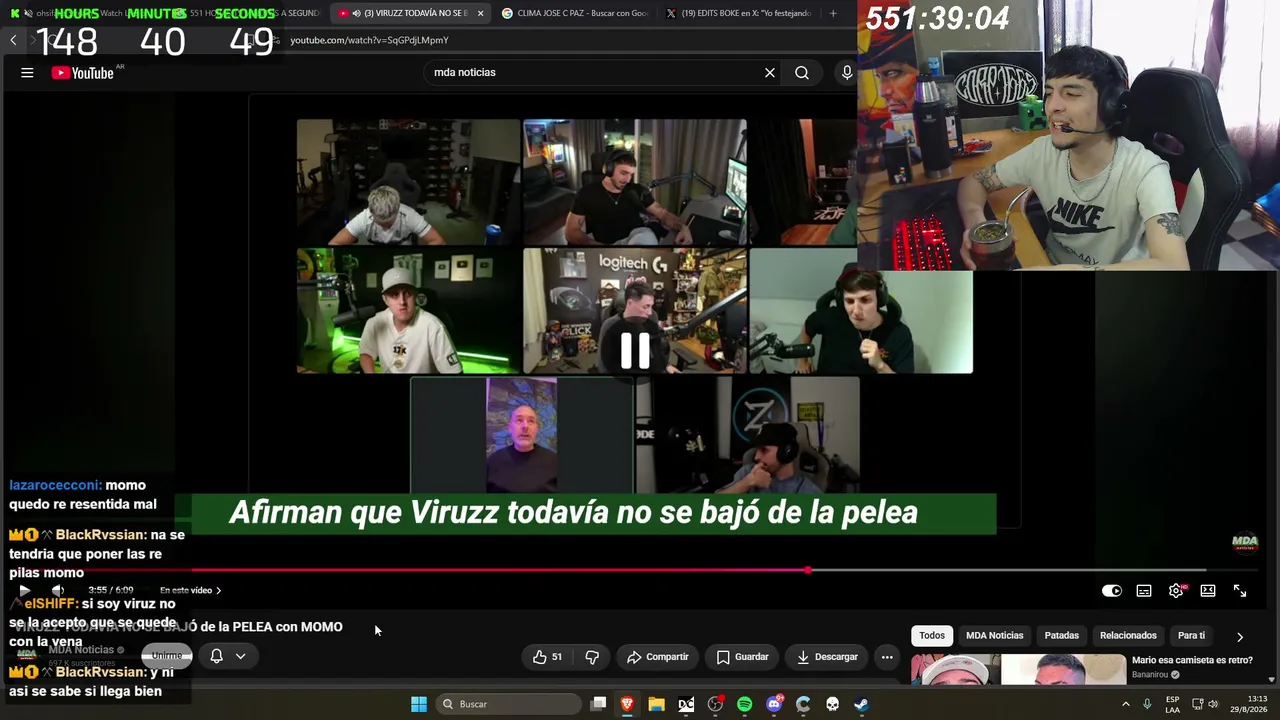Image resolution: width=1280 pixels, height=720 pixels.
Task: Open the ESP LAA language switcher
Action: tap(1172, 704)
